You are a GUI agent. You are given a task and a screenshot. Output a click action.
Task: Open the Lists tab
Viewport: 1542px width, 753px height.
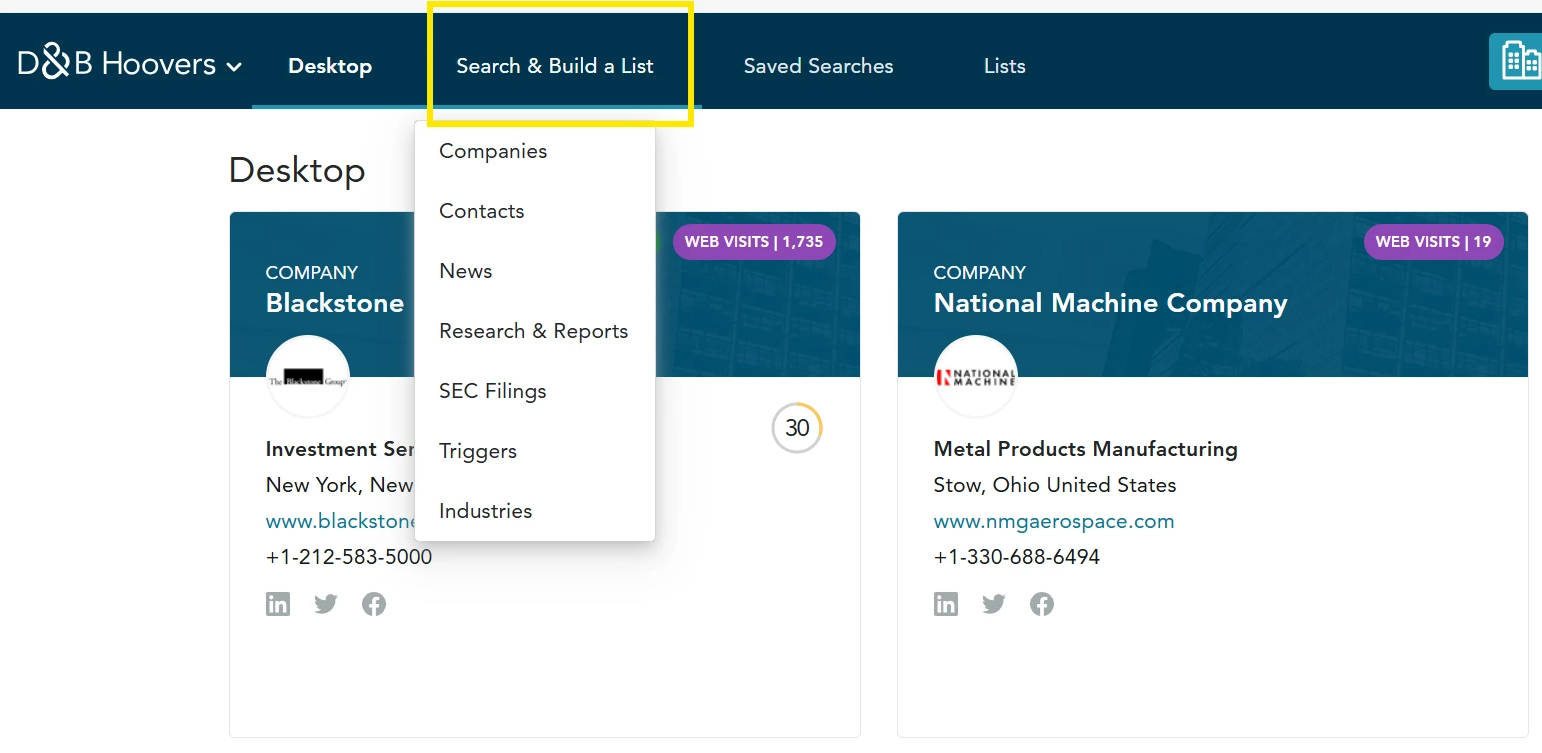click(x=1005, y=66)
